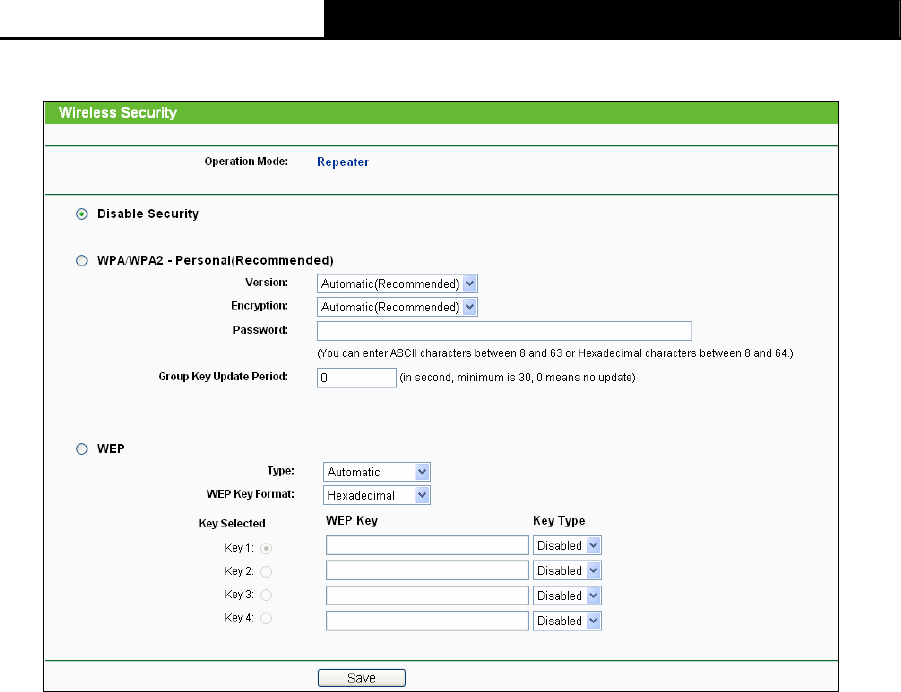Viewport: 901px width, 692px height.
Task: Open the WEP Key Format dropdown
Action: [x=376, y=495]
